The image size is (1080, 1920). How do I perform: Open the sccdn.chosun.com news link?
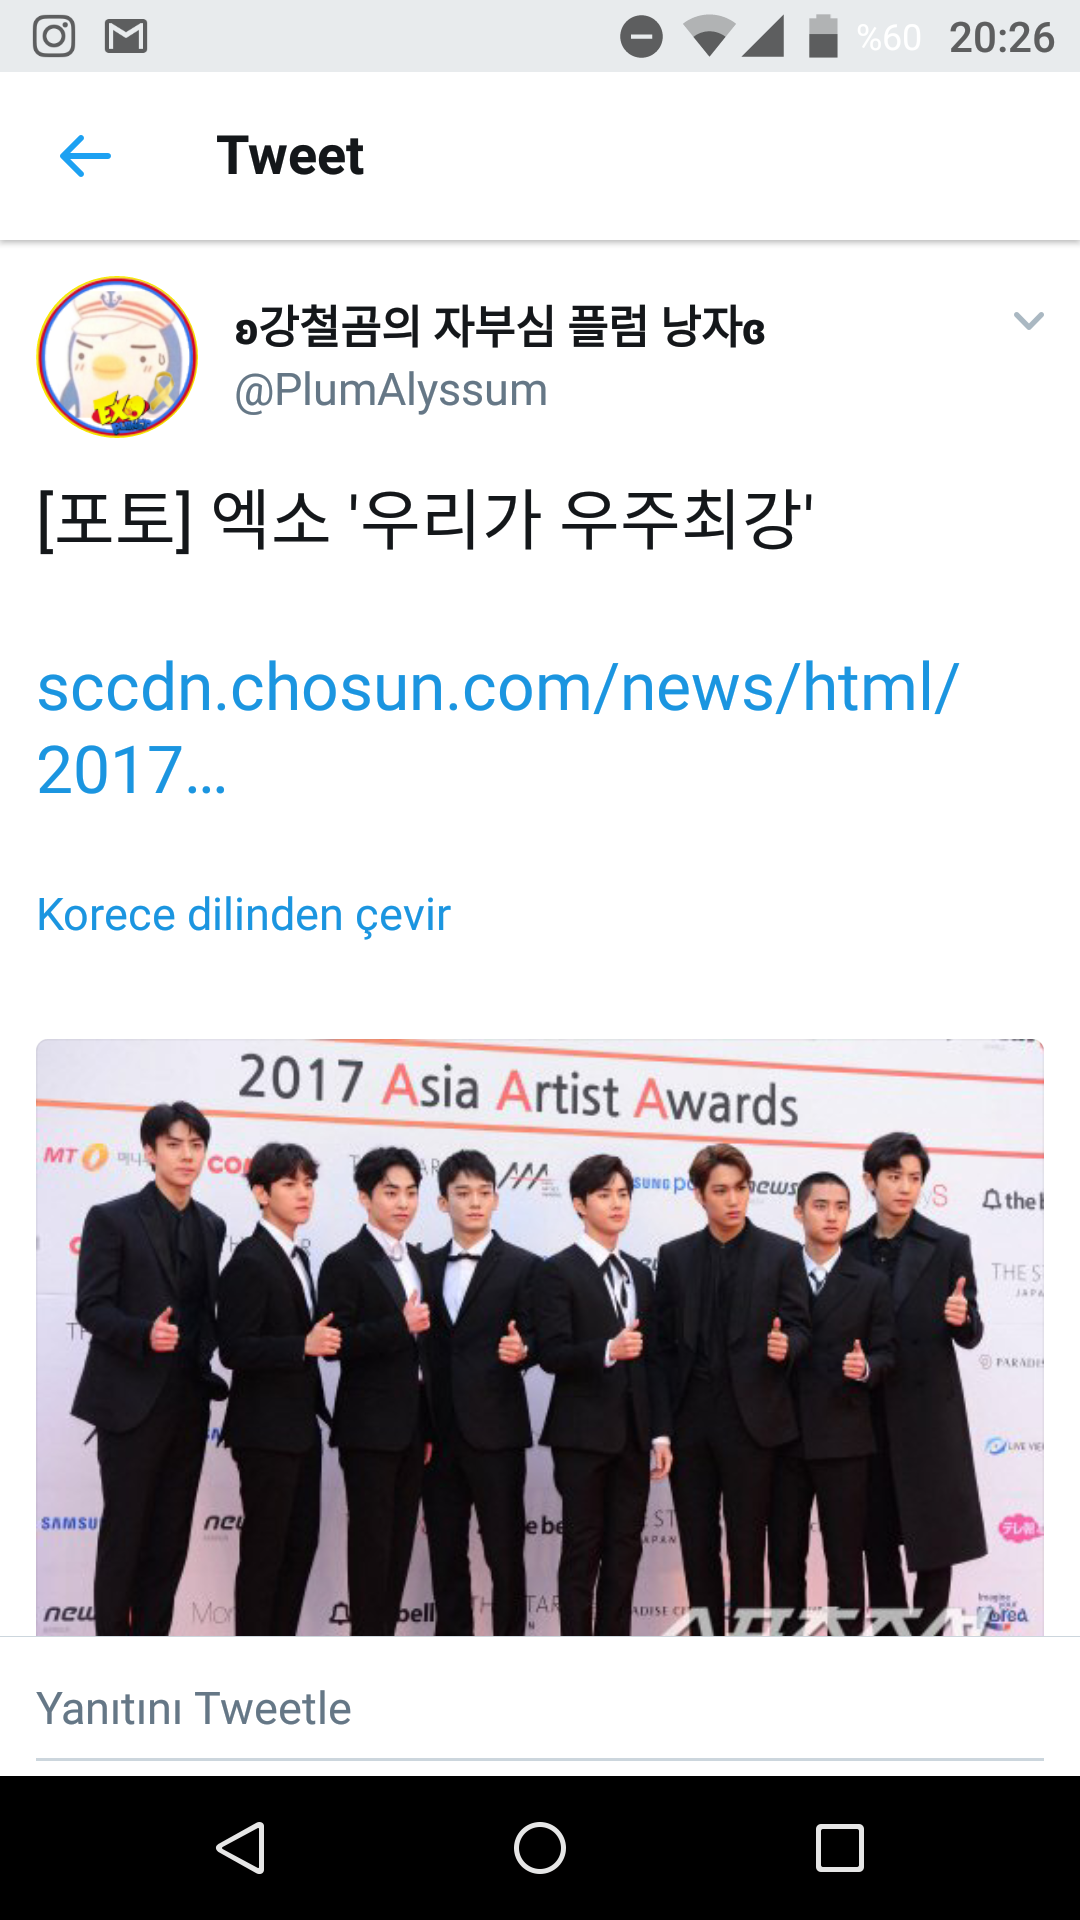498,728
